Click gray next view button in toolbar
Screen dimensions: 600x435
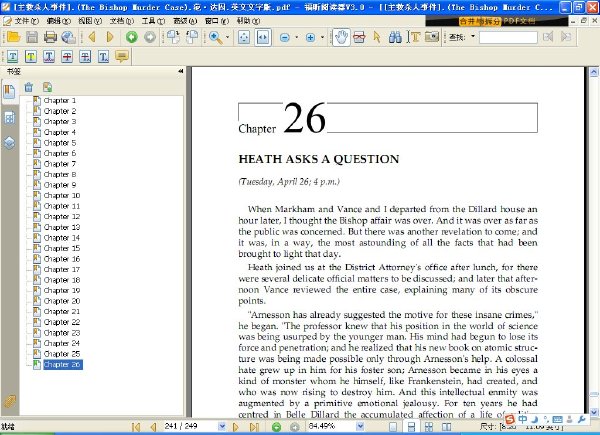[x=150, y=37]
